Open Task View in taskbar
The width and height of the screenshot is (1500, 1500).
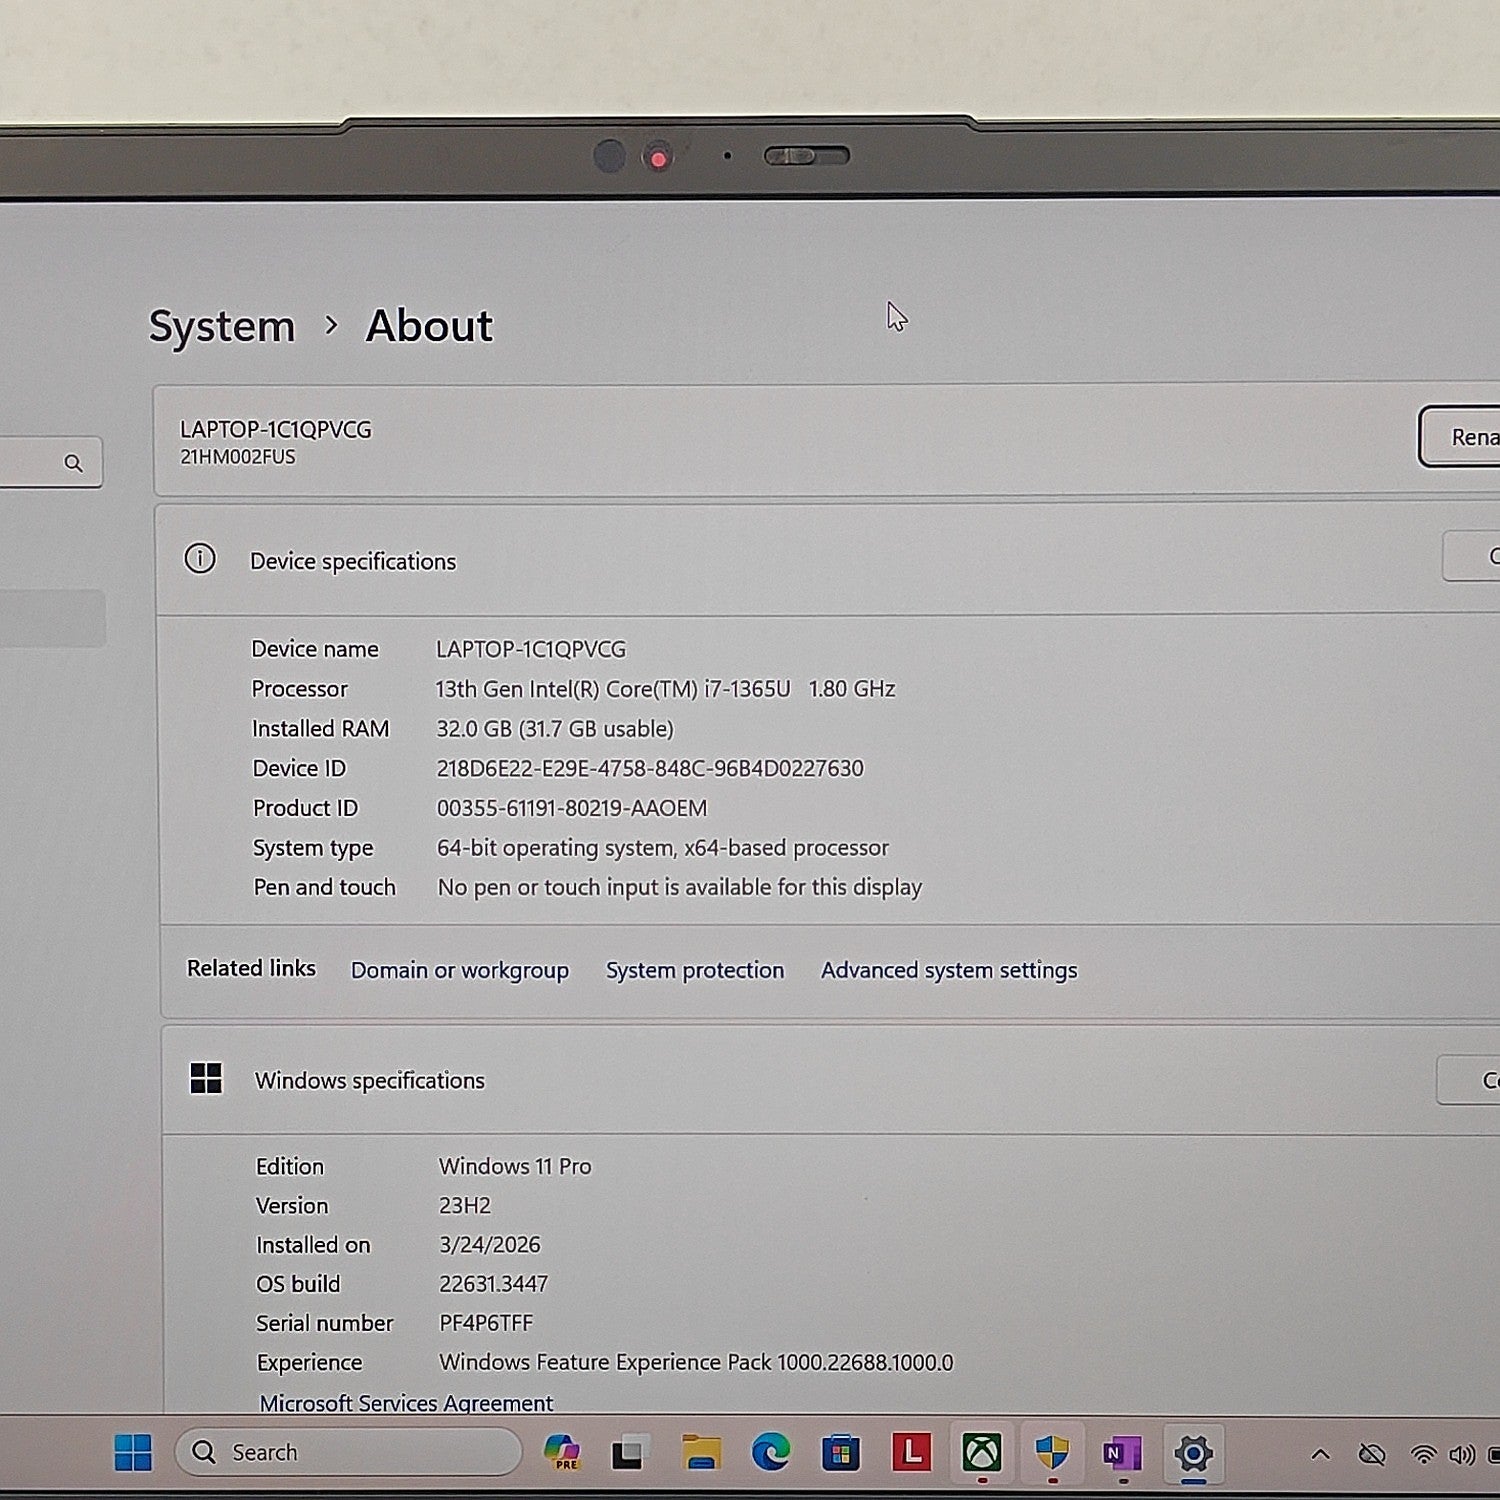[x=630, y=1452]
